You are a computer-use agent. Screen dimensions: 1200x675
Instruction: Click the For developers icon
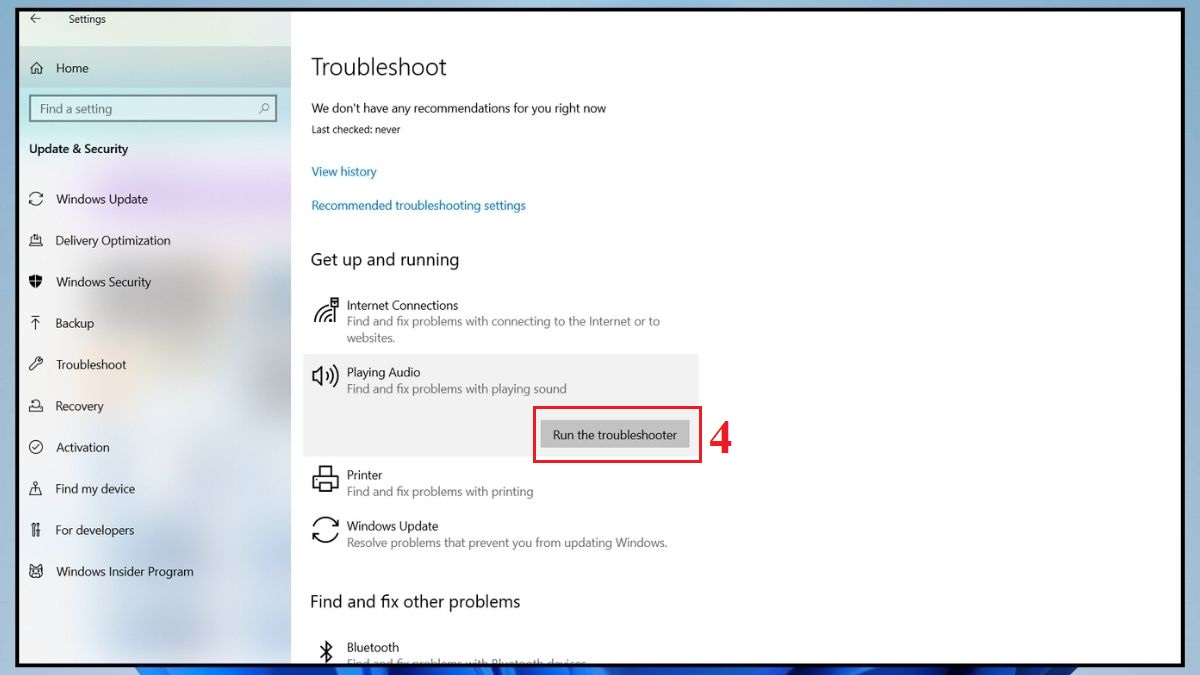37,530
